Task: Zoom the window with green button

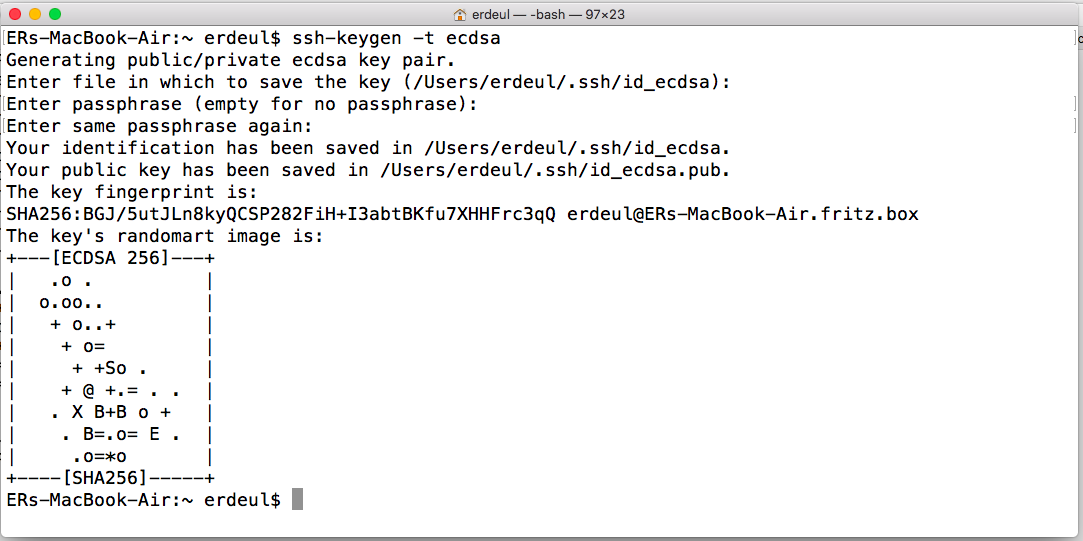Action: point(55,14)
